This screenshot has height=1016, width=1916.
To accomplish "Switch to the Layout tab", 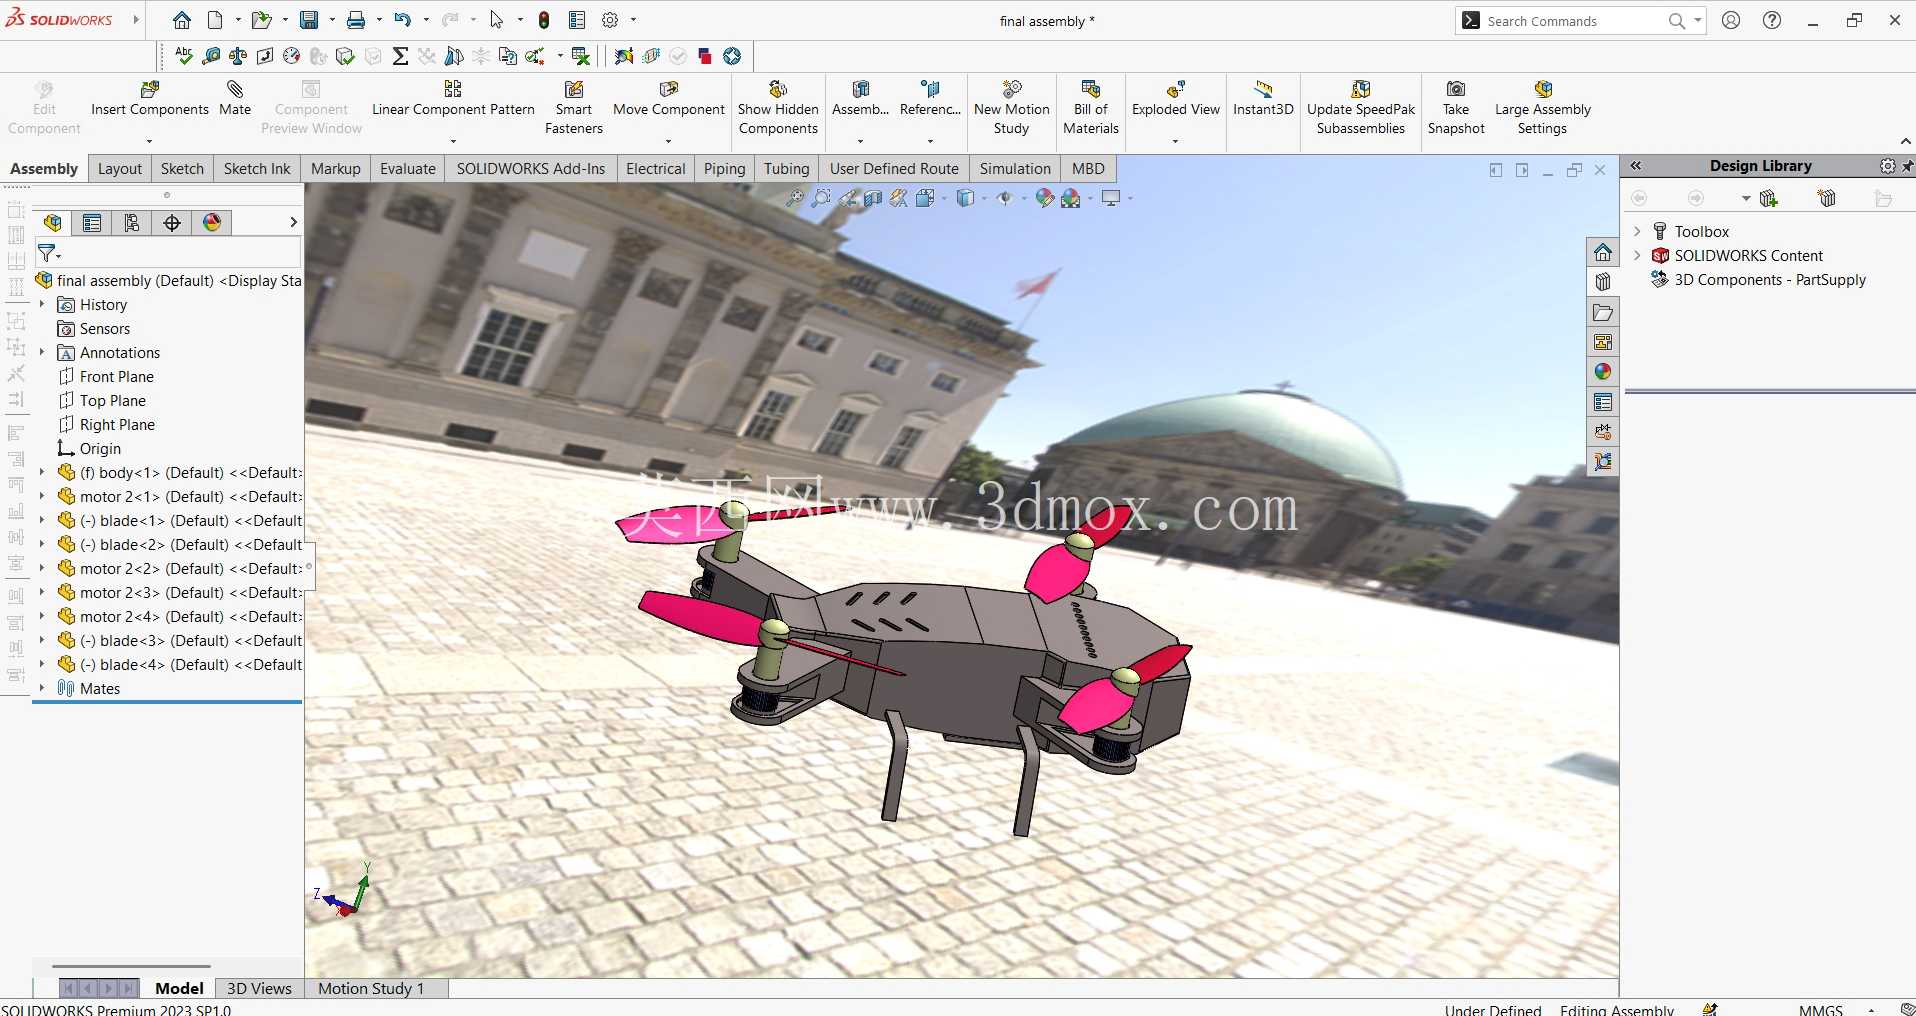I will click(x=120, y=169).
